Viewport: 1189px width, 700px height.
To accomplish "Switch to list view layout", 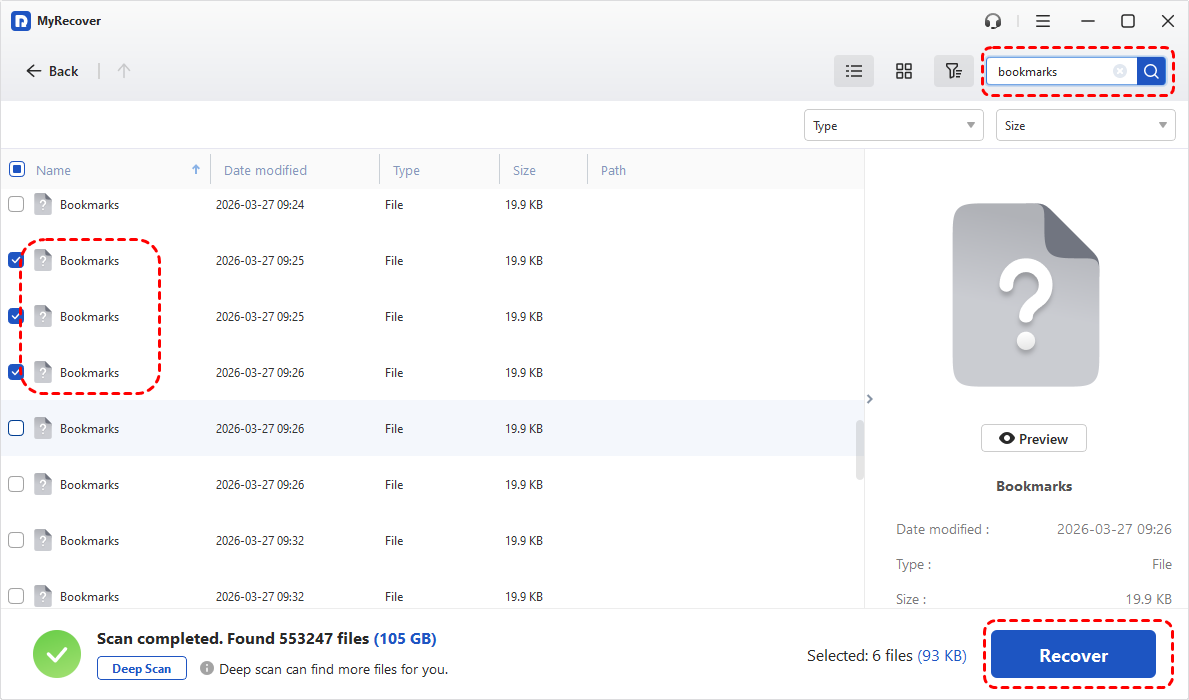I will click(853, 71).
